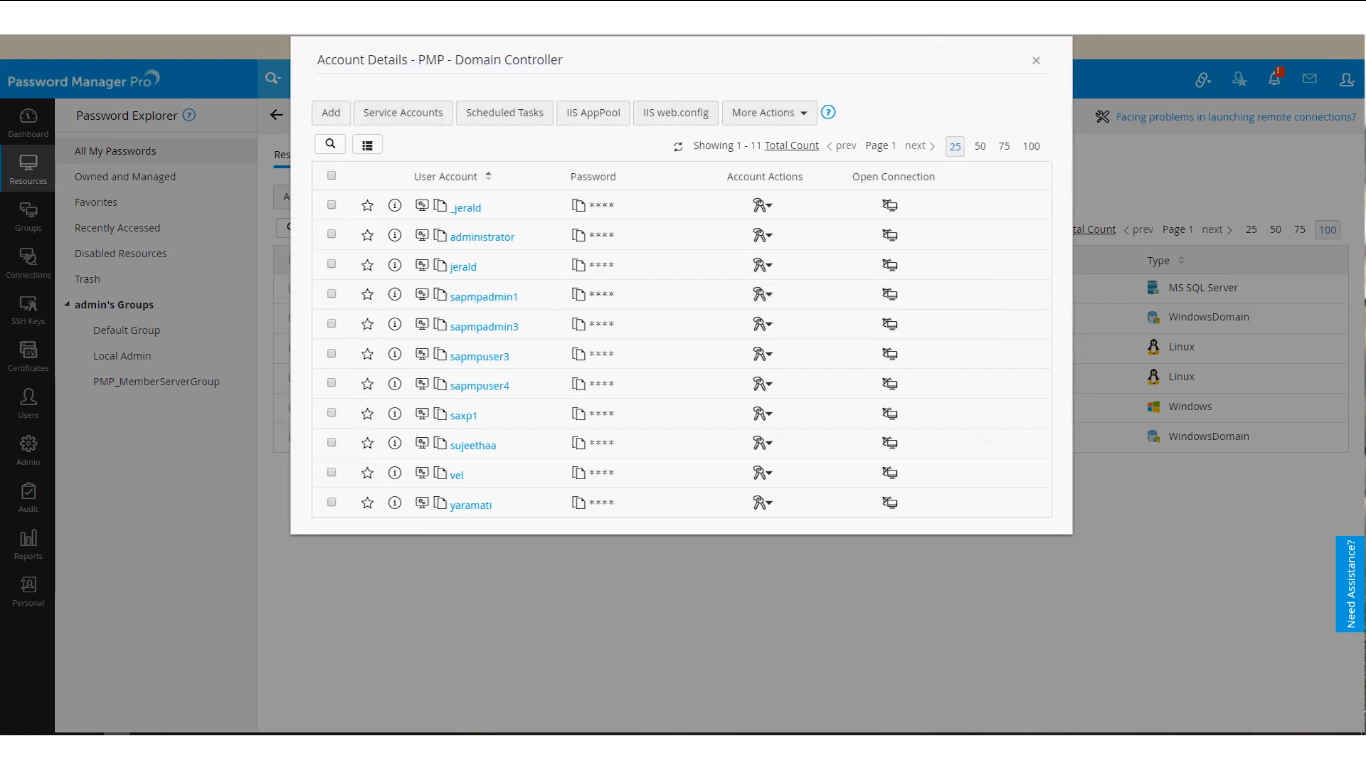Viewport: 1366px width, 768px height.
Task: Select Favorites in explorer
Action: pos(96,202)
